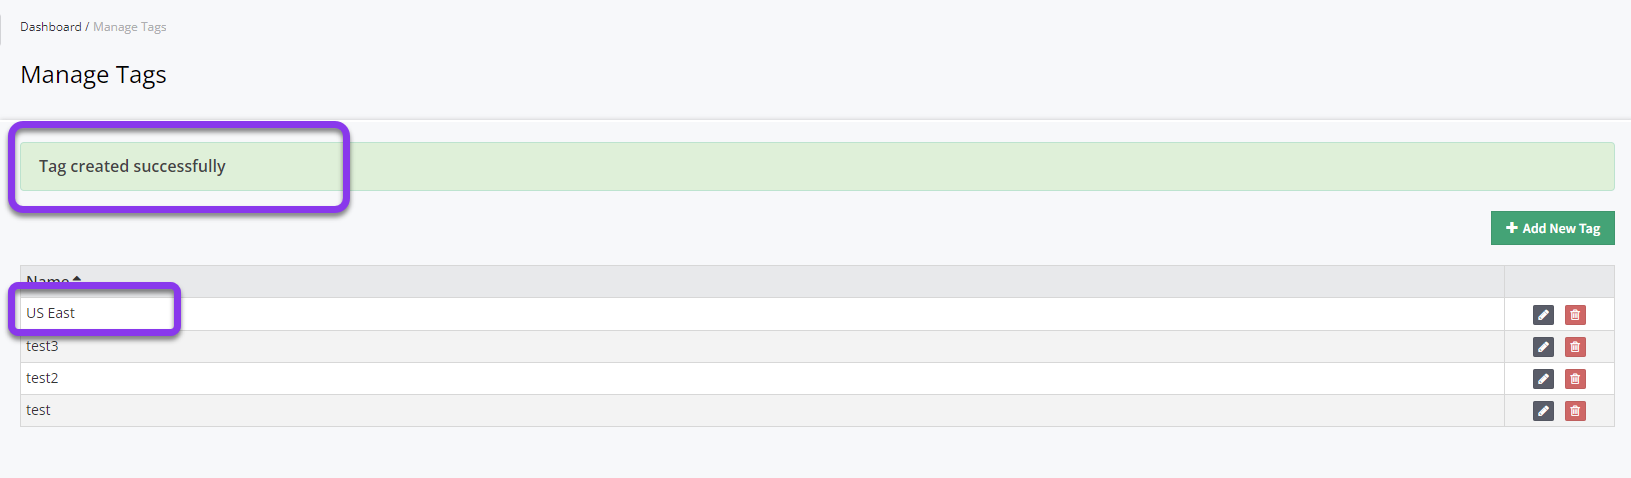Delete the test3 tag

pyautogui.click(x=1575, y=347)
